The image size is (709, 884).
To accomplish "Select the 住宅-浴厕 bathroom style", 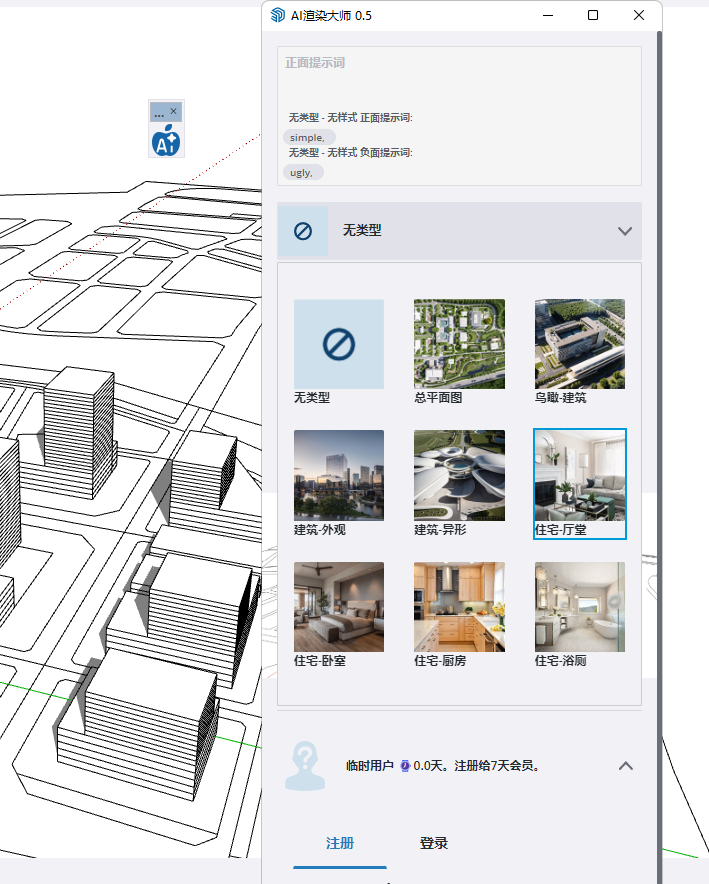I will point(580,607).
